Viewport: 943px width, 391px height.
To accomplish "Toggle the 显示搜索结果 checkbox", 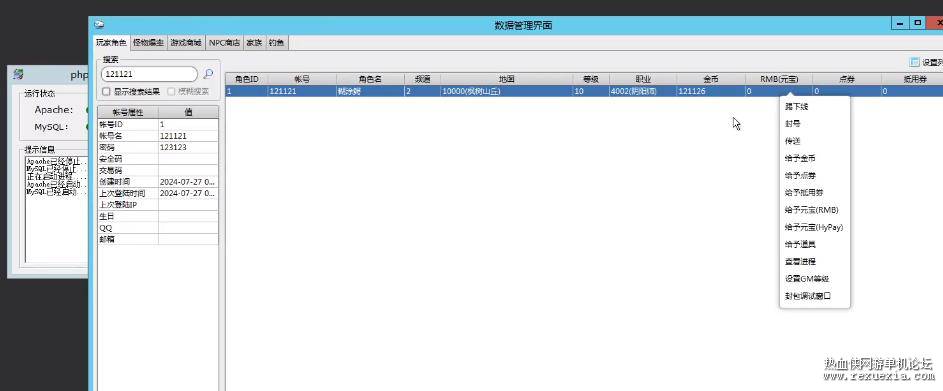I will (106, 91).
